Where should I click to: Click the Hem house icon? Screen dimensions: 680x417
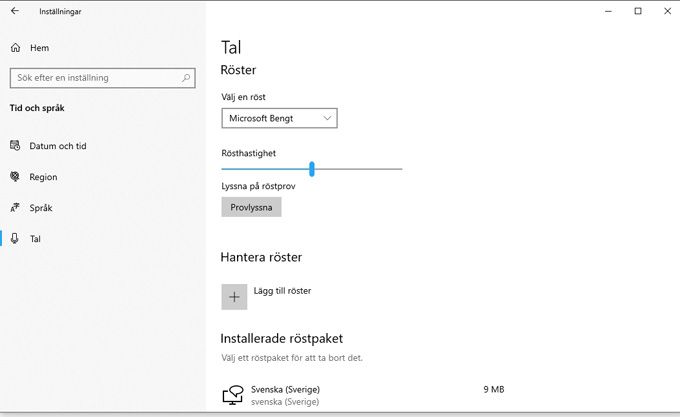[x=16, y=48]
